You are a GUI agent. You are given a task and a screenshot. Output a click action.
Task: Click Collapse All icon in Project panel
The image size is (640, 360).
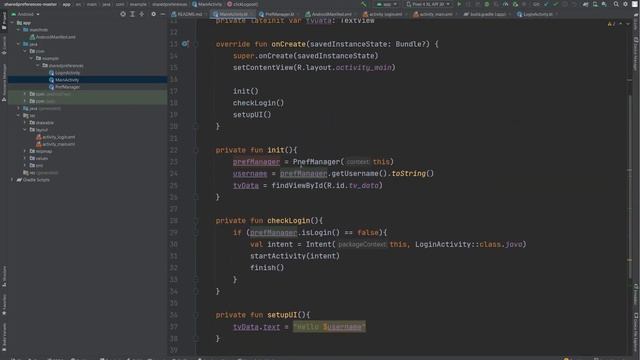click(142, 14)
